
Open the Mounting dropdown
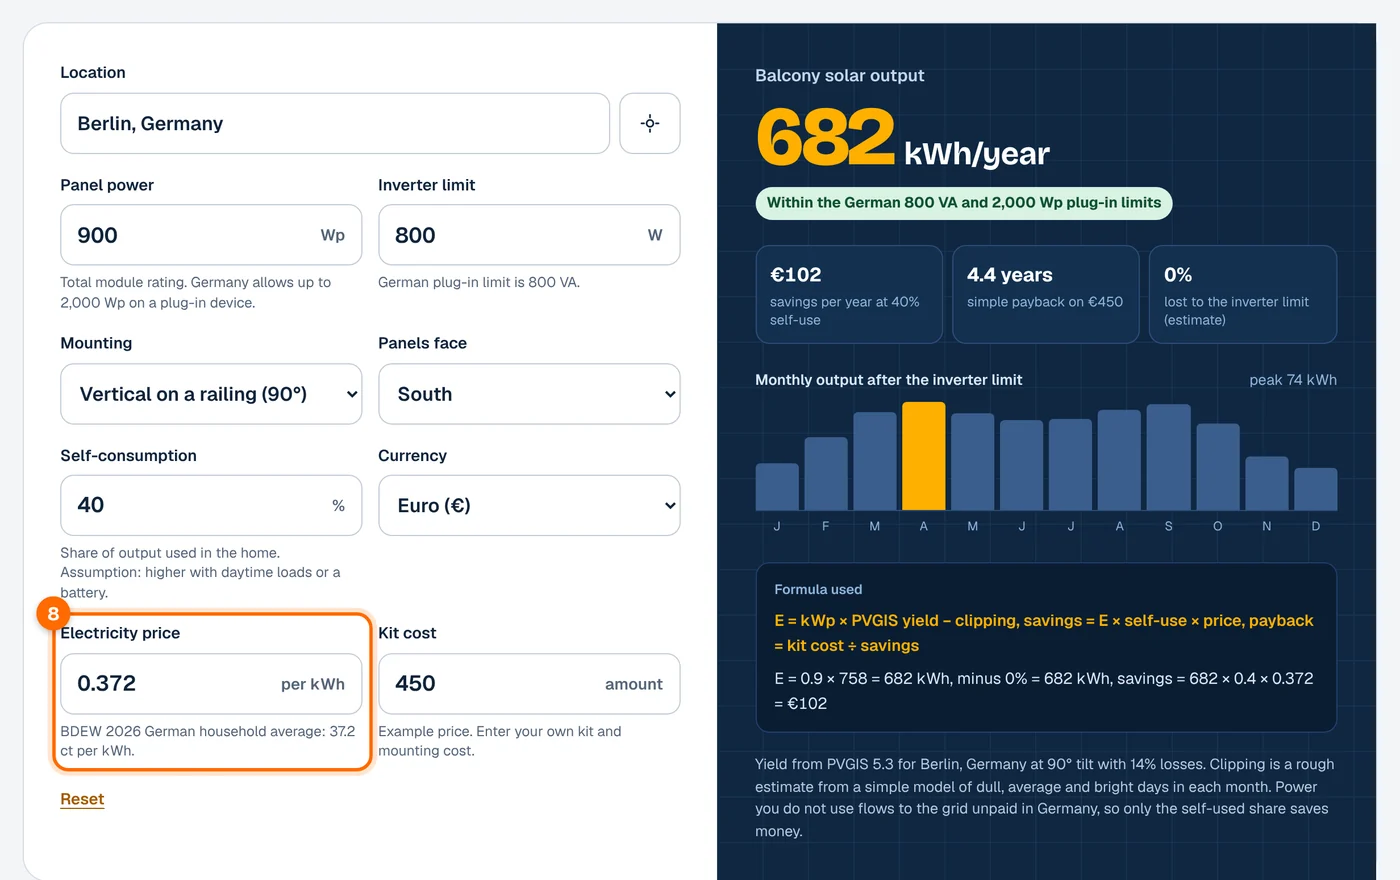211,394
